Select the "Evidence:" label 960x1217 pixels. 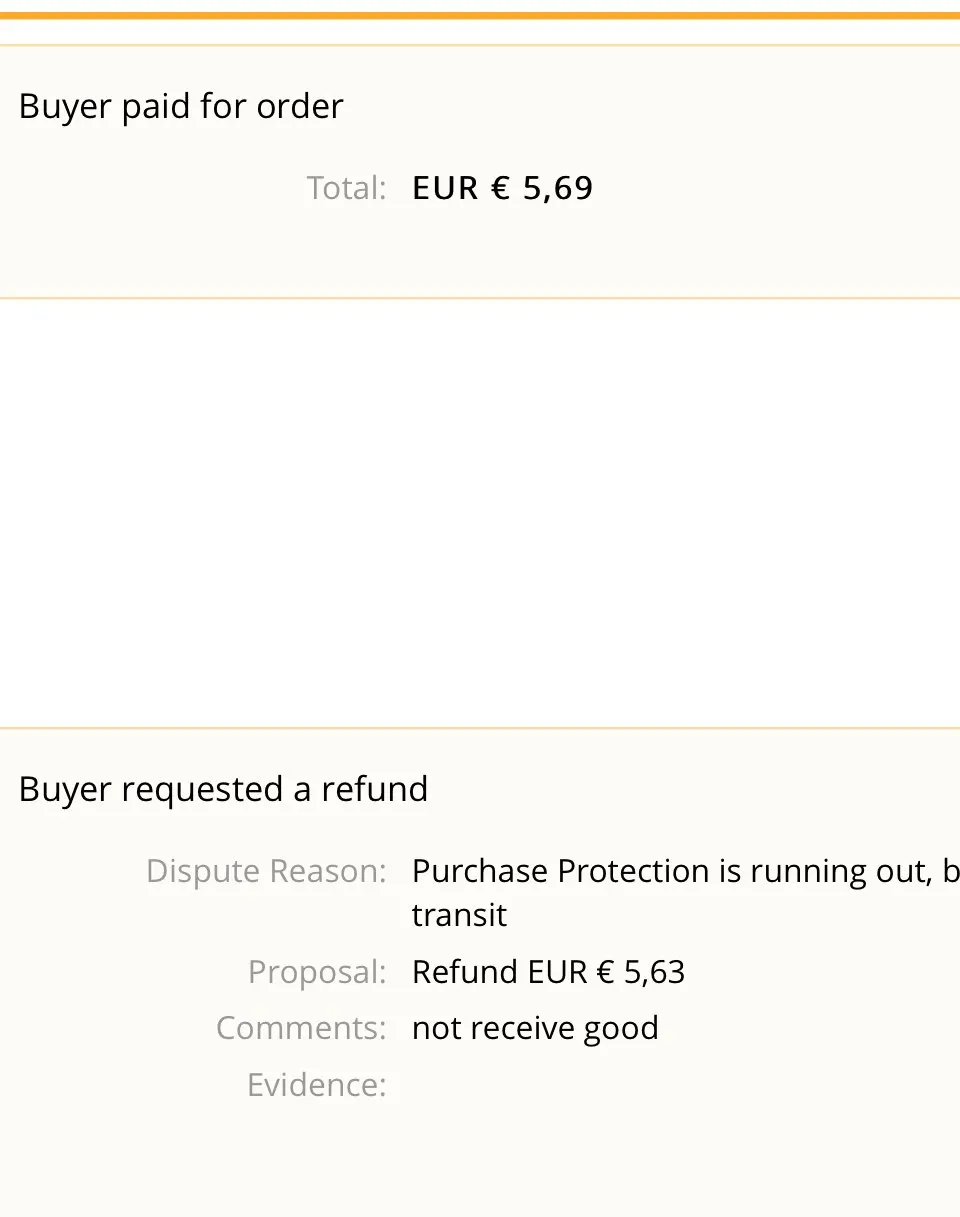coord(317,1085)
